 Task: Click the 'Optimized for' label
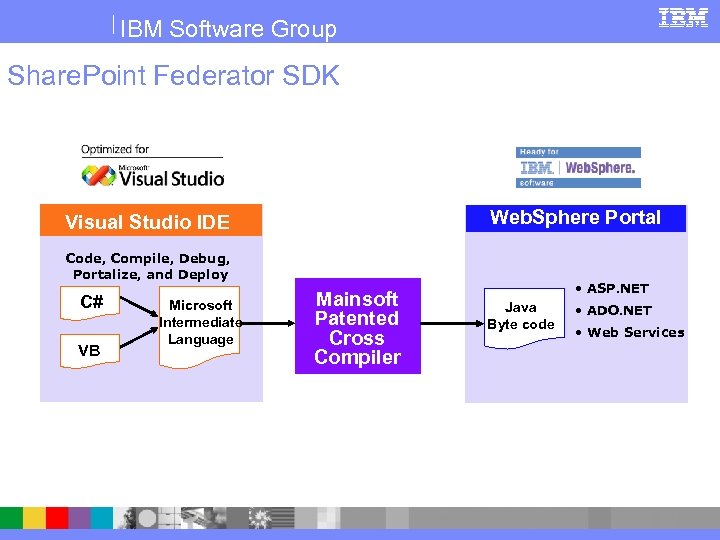click(115, 149)
